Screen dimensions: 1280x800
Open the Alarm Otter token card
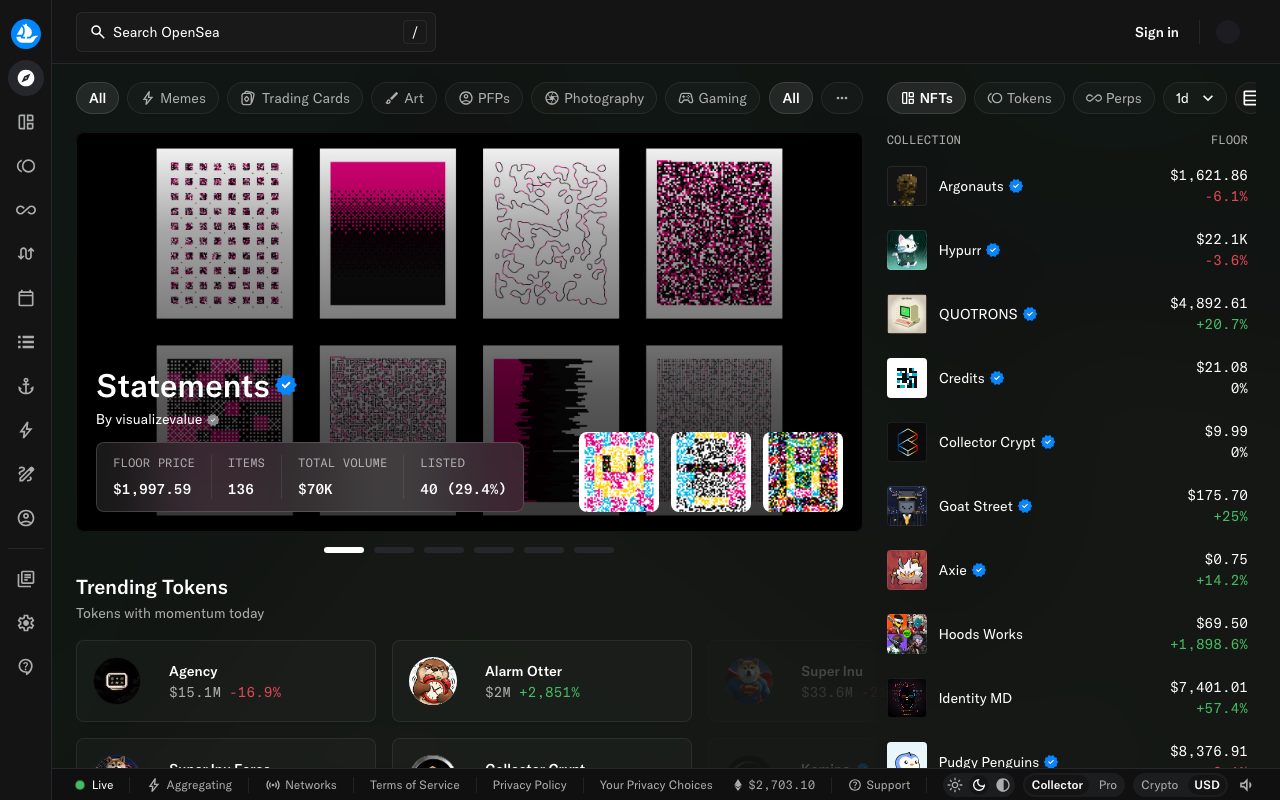542,681
